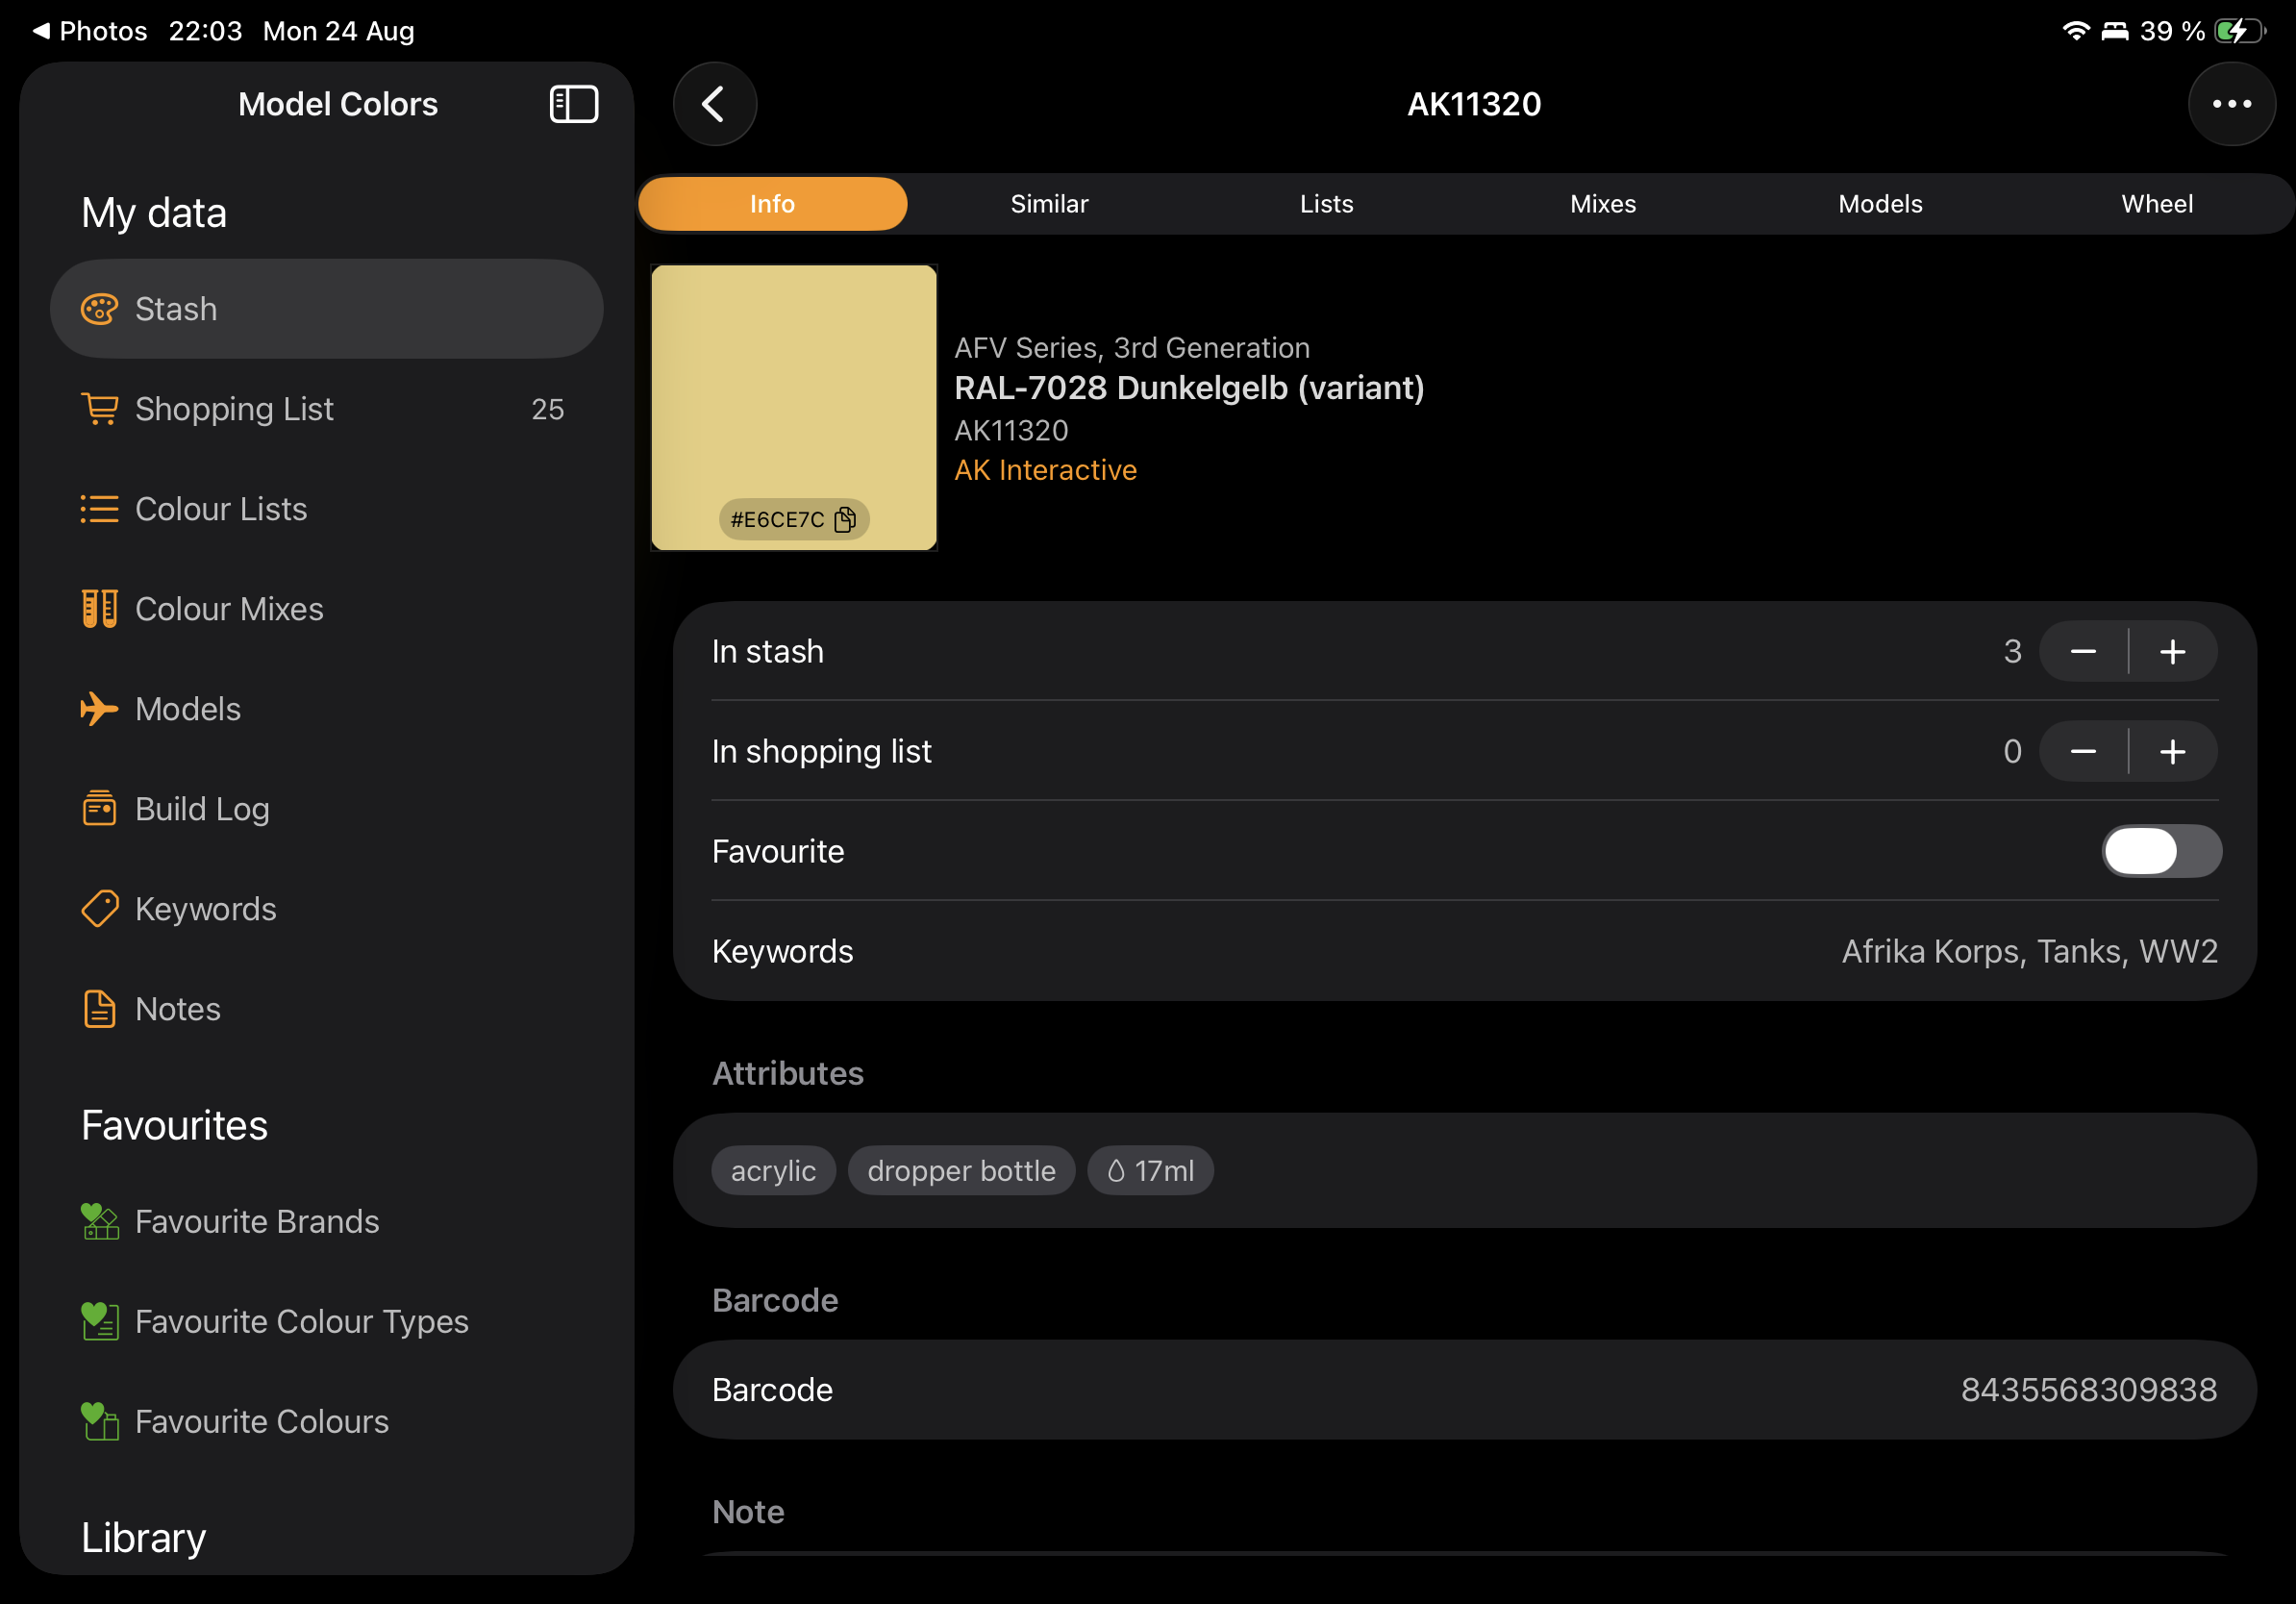Switch to the Similar tab
Image resolution: width=2296 pixels, height=1604 pixels.
point(1049,204)
